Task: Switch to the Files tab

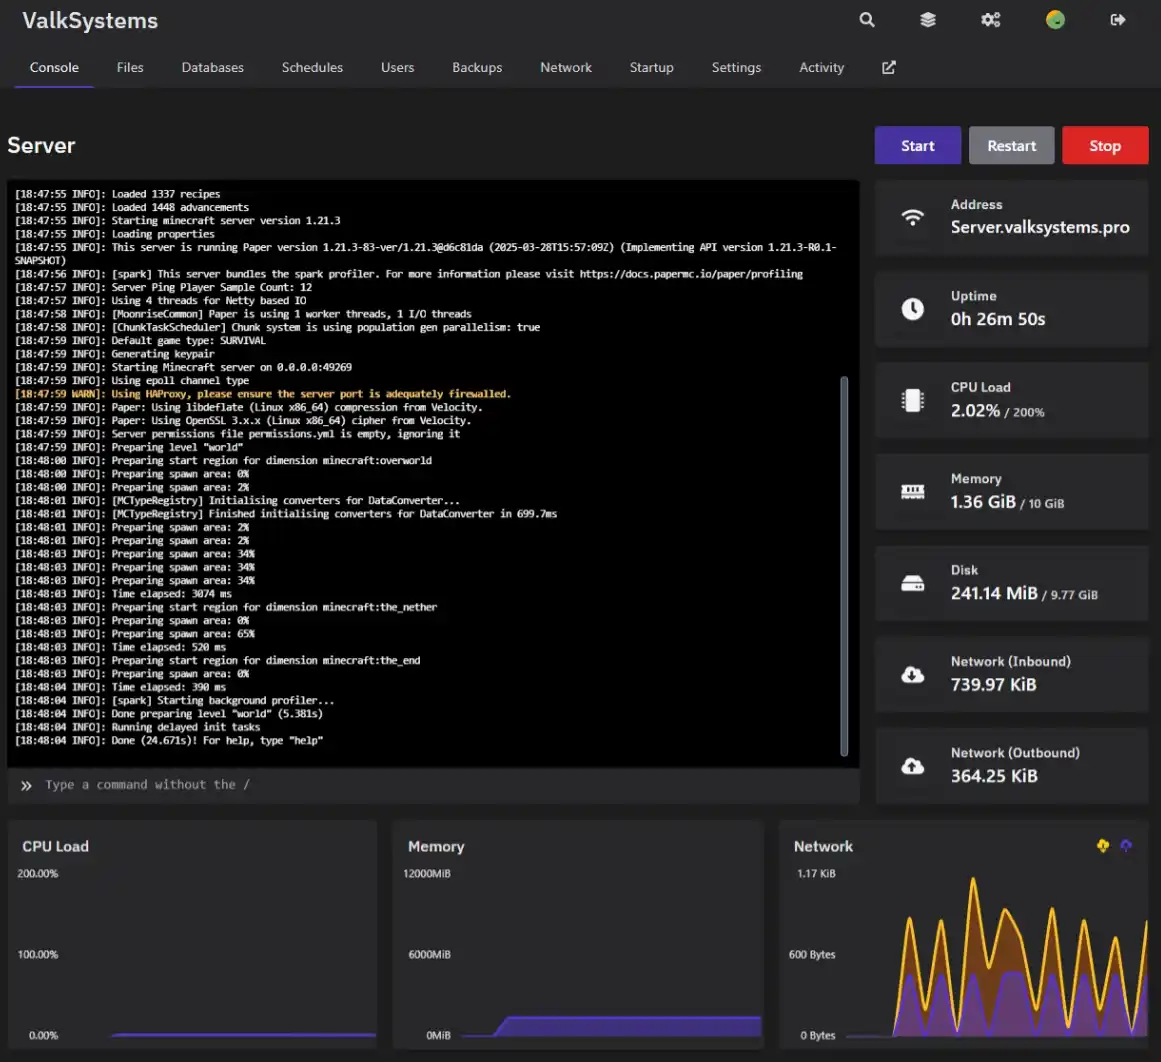Action: [x=130, y=67]
